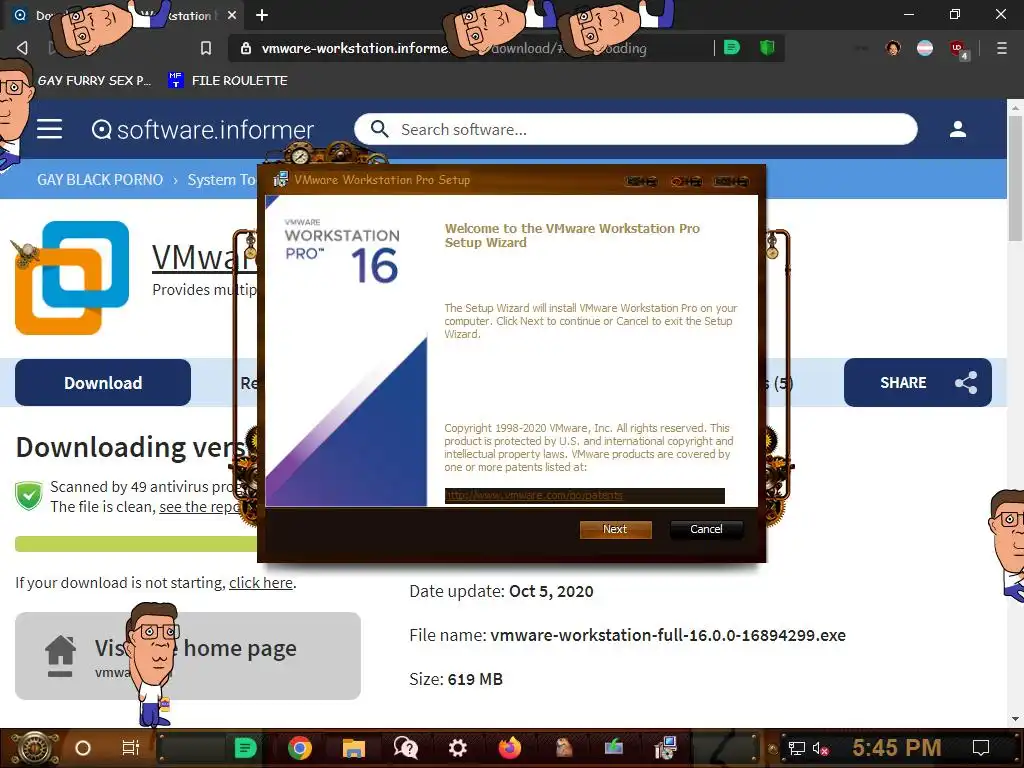Open the installer download taskbar icon
The height and width of the screenshot is (768, 1024).
tap(613, 748)
